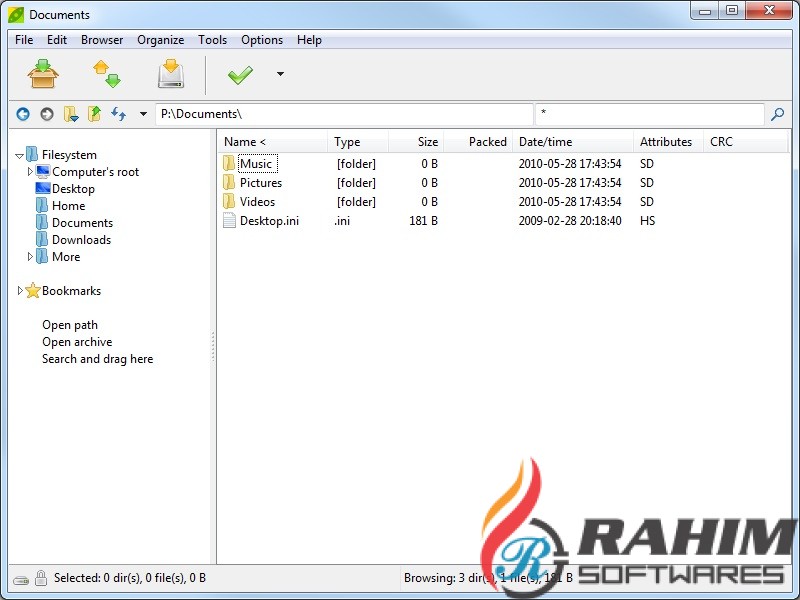Screen dimensions: 800x600
Task: Select the Desktop.ini file row
Action: coord(269,221)
